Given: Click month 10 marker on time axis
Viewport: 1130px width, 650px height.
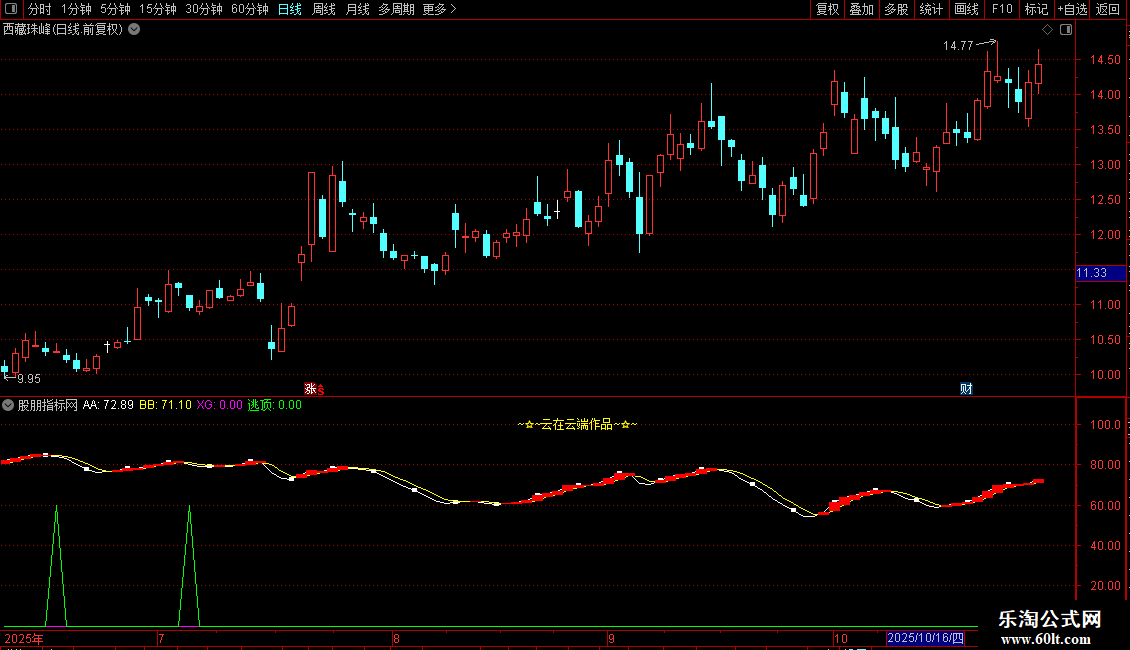Looking at the screenshot, I should (840, 638).
